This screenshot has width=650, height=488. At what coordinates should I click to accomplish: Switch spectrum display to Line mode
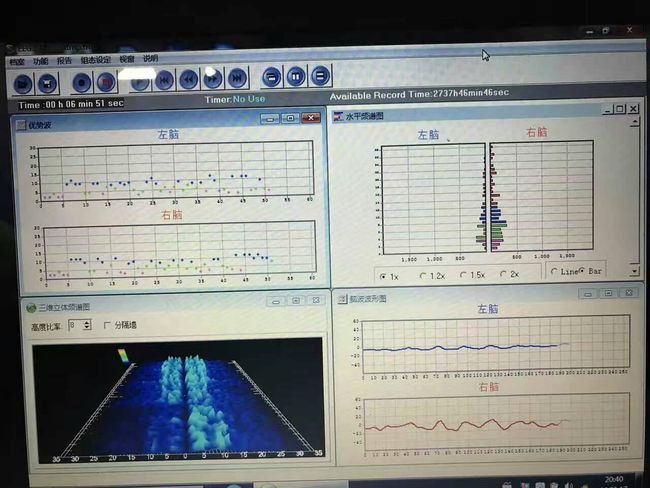pos(554,272)
